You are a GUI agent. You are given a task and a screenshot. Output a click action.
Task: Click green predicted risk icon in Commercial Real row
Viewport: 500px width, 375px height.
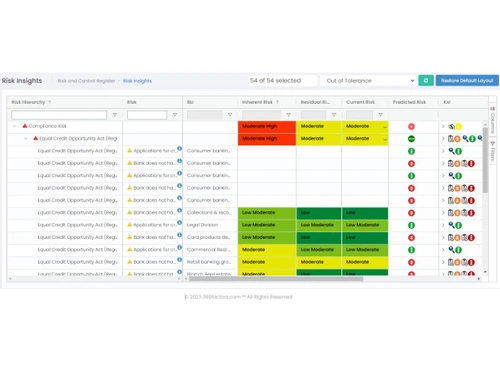[411, 250]
